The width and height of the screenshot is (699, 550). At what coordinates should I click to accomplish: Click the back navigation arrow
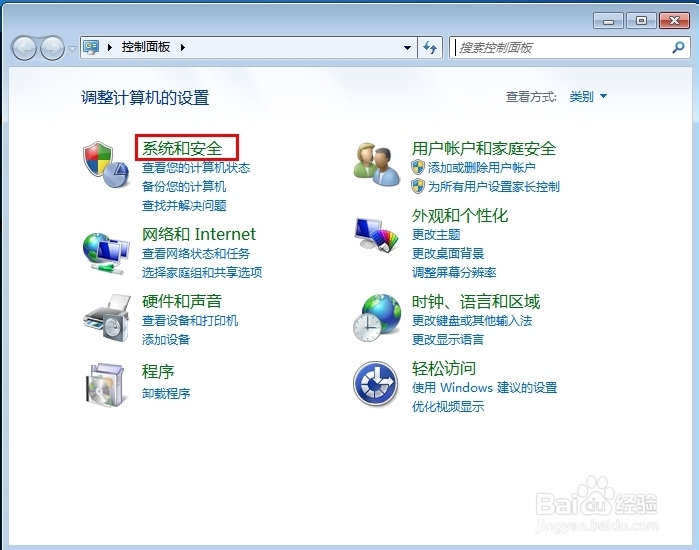[24, 48]
